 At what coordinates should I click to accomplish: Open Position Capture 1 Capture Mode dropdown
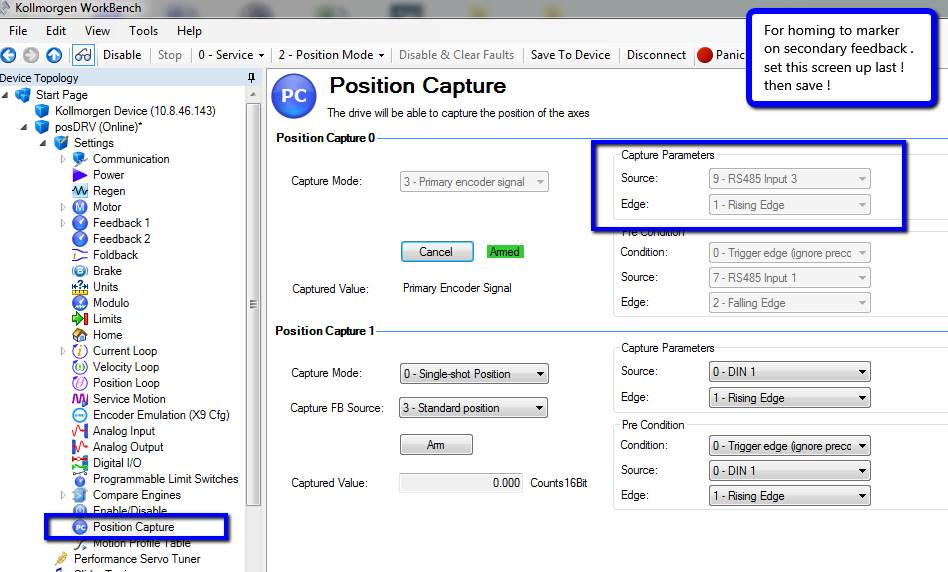pyautogui.click(x=474, y=374)
